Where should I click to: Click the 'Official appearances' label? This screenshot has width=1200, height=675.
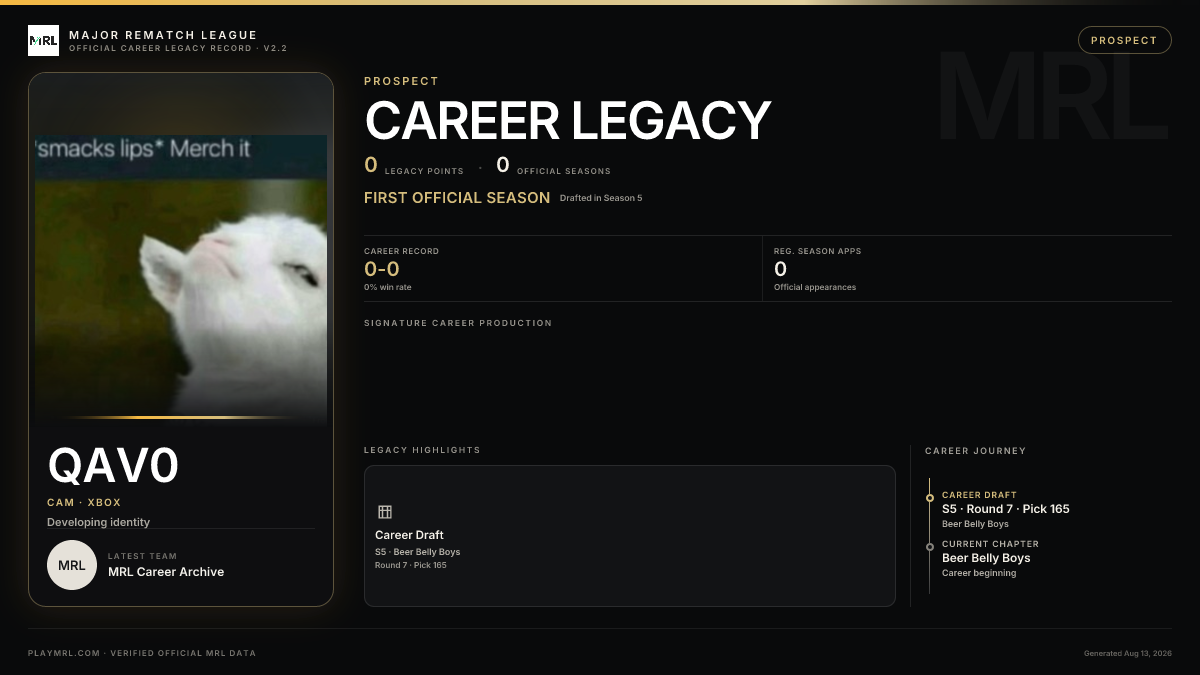tap(815, 287)
